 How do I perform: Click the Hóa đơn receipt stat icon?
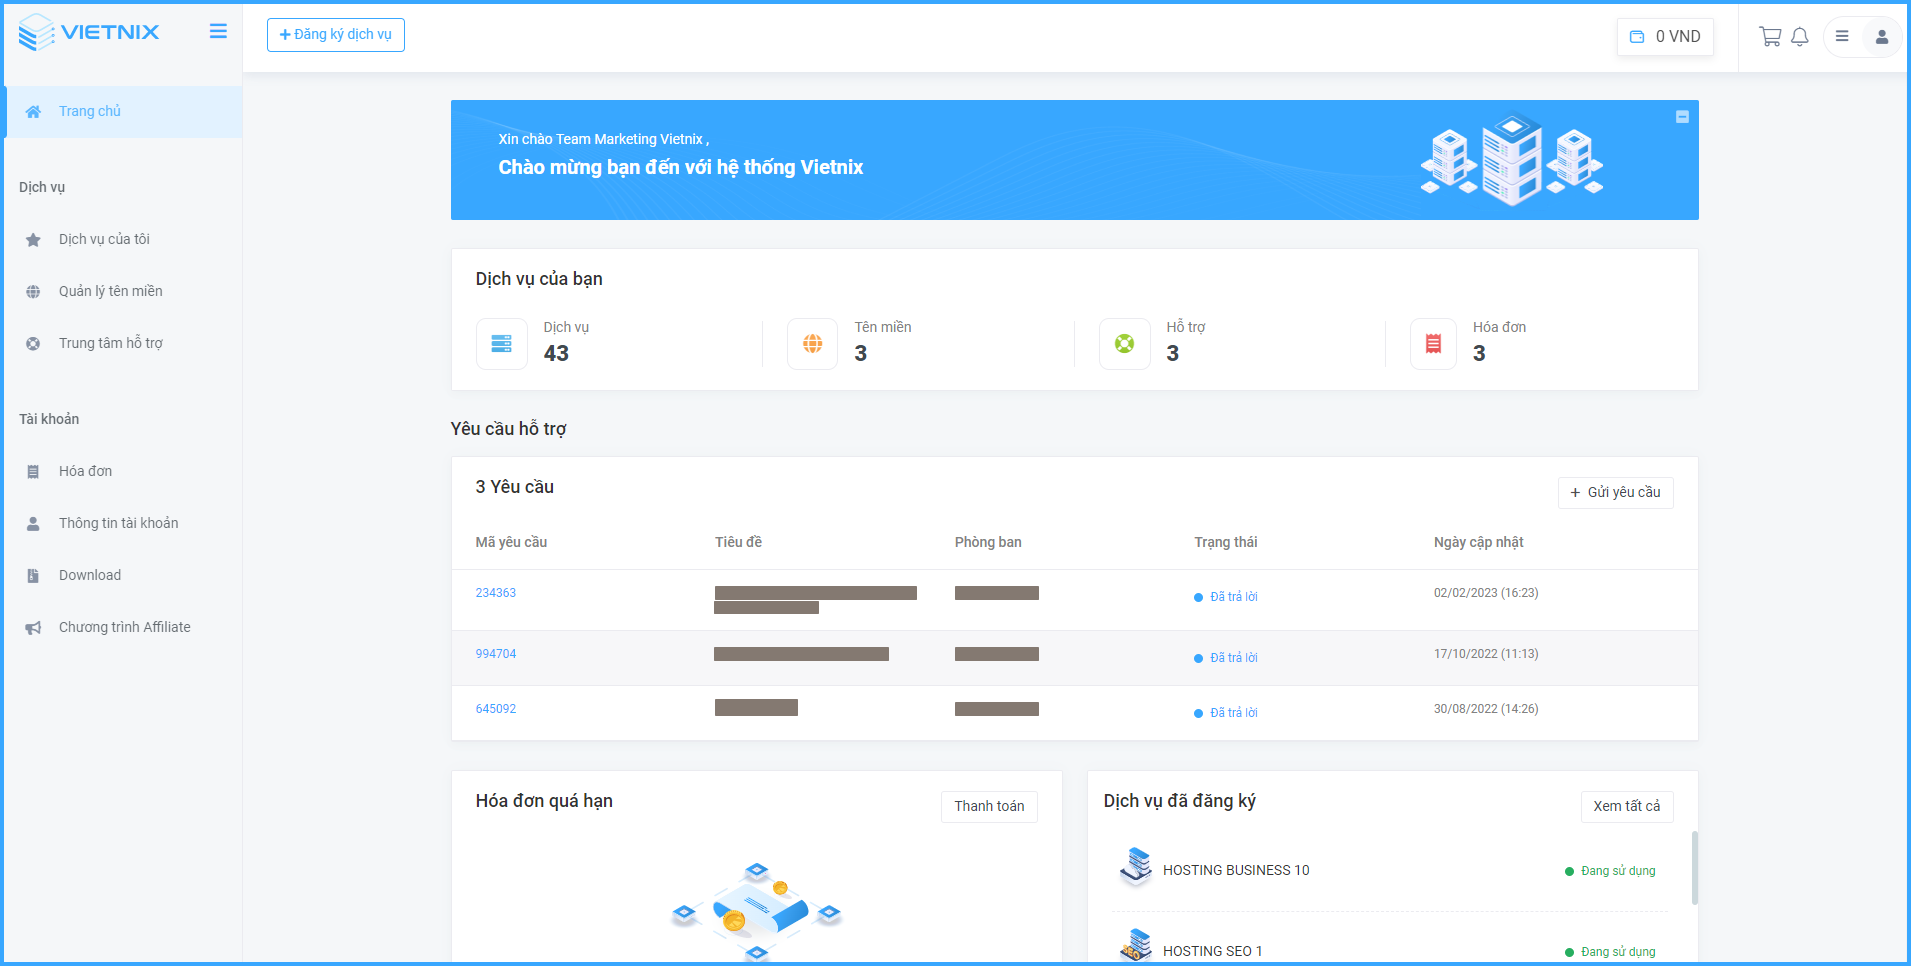[1433, 344]
